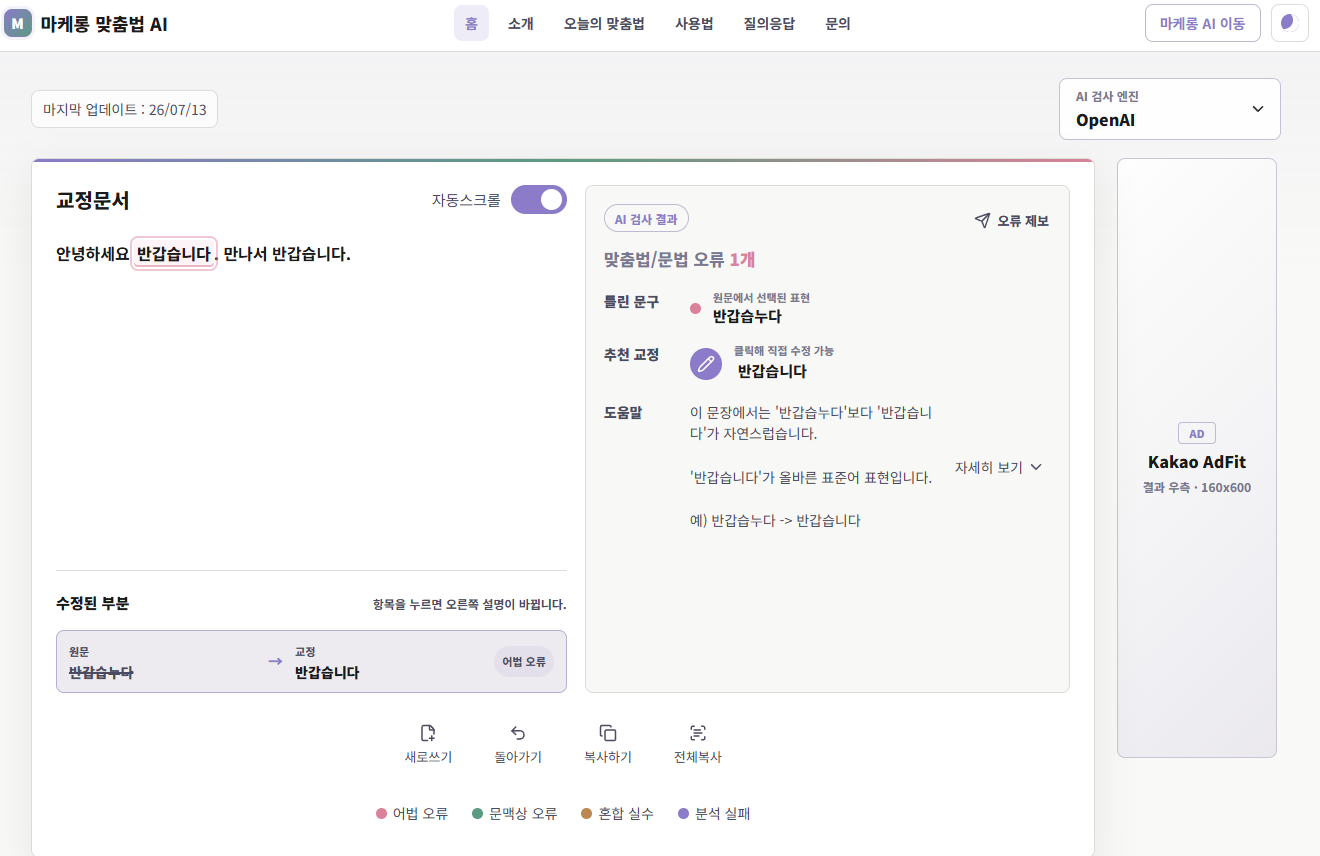Click the 수정된 부분 heading
The width and height of the screenshot is (1320, 856).
point(93,603)
